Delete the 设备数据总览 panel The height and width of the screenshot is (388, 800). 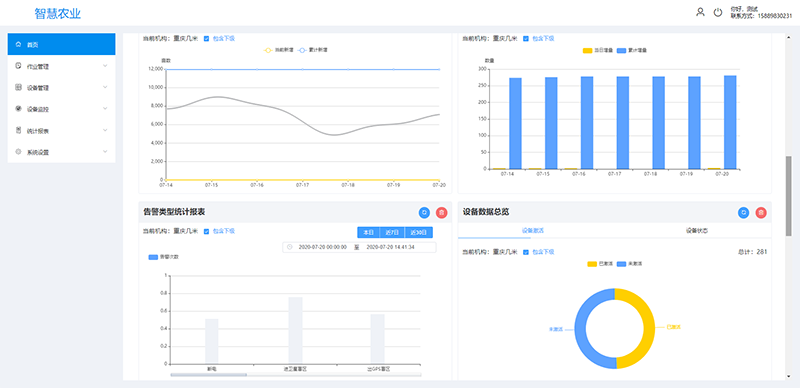pyautogui.click(x=761, y=212)
